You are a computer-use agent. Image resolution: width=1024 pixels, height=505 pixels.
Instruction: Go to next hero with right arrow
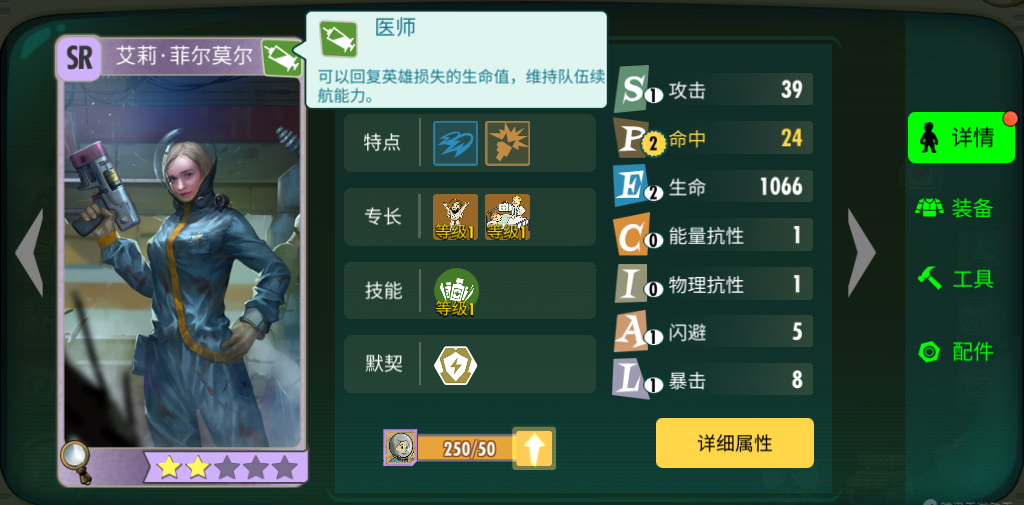point(861,252)
